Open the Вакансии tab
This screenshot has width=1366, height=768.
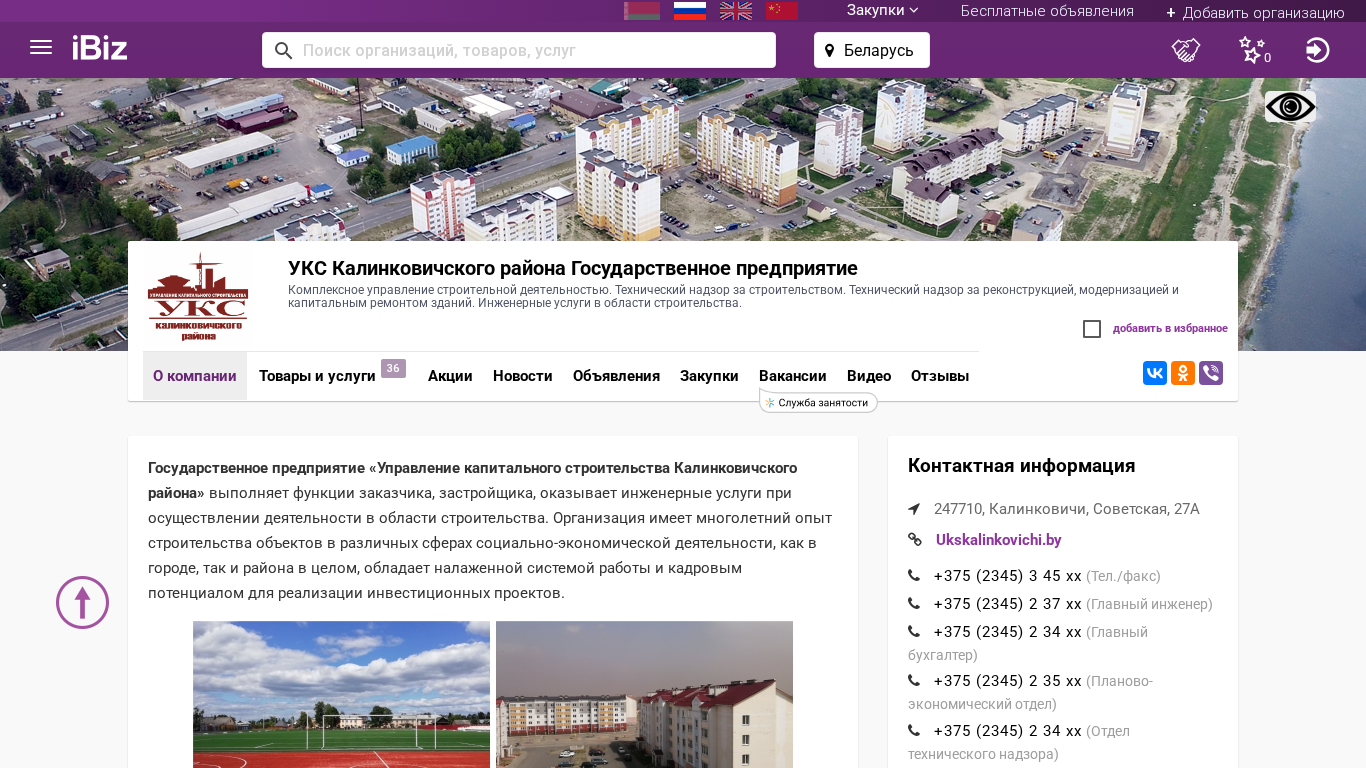pos(793,376)
